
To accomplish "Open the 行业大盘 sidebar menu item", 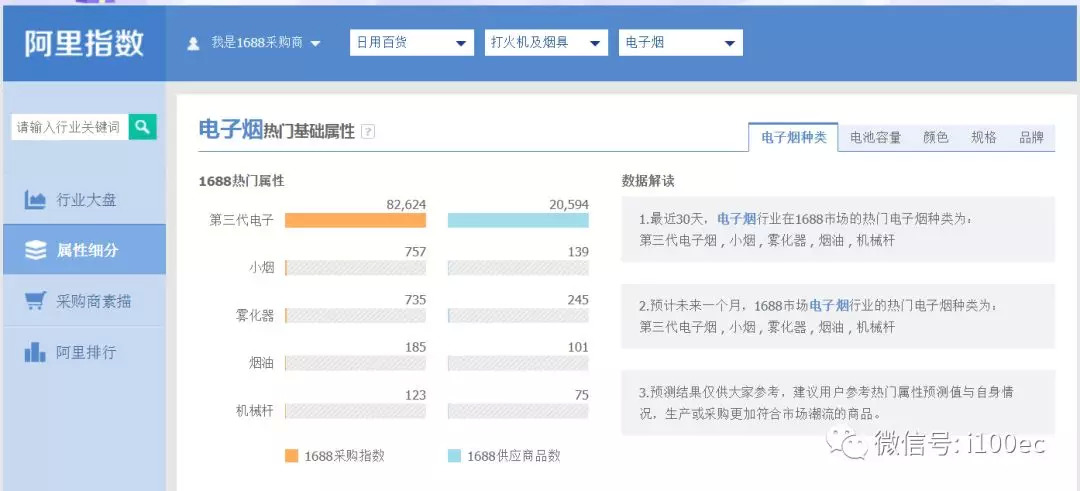I will tap(84, 200).
